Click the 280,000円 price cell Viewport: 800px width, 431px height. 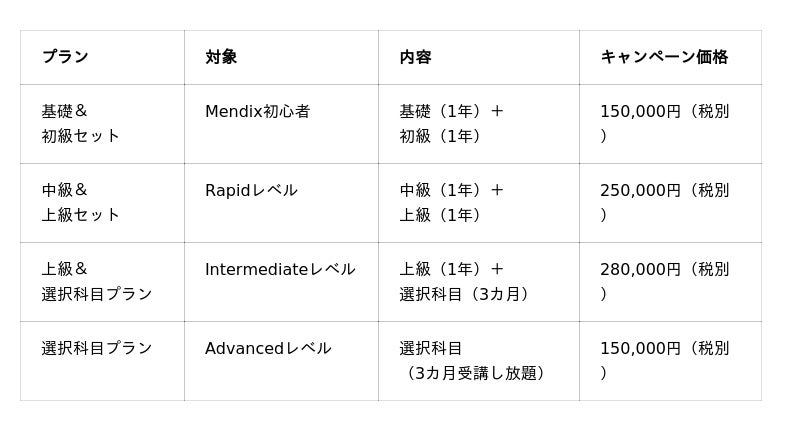[670, 282]
